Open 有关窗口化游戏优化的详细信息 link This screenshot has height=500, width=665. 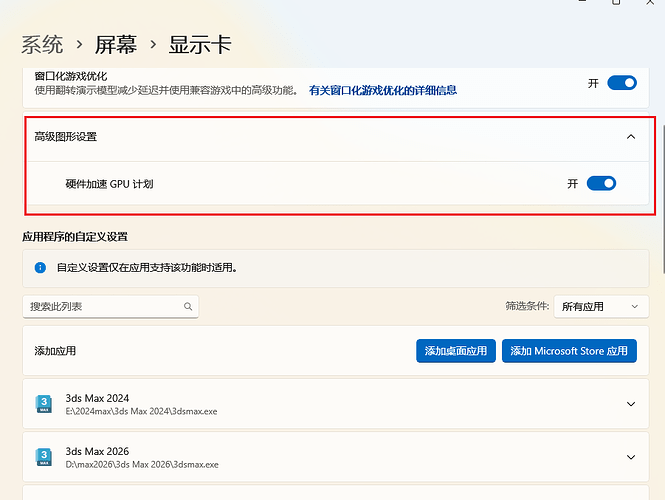coord(382,90)
